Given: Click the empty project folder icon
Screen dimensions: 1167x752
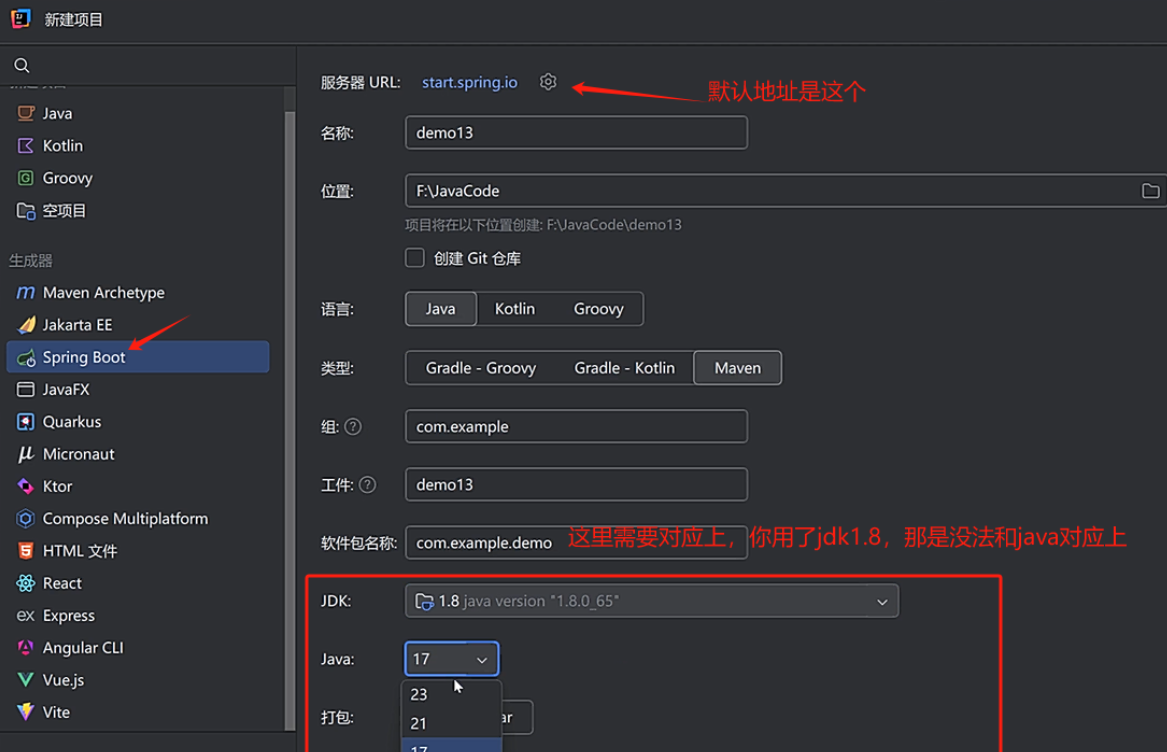Looking at the screenshot, I should 25,211.
